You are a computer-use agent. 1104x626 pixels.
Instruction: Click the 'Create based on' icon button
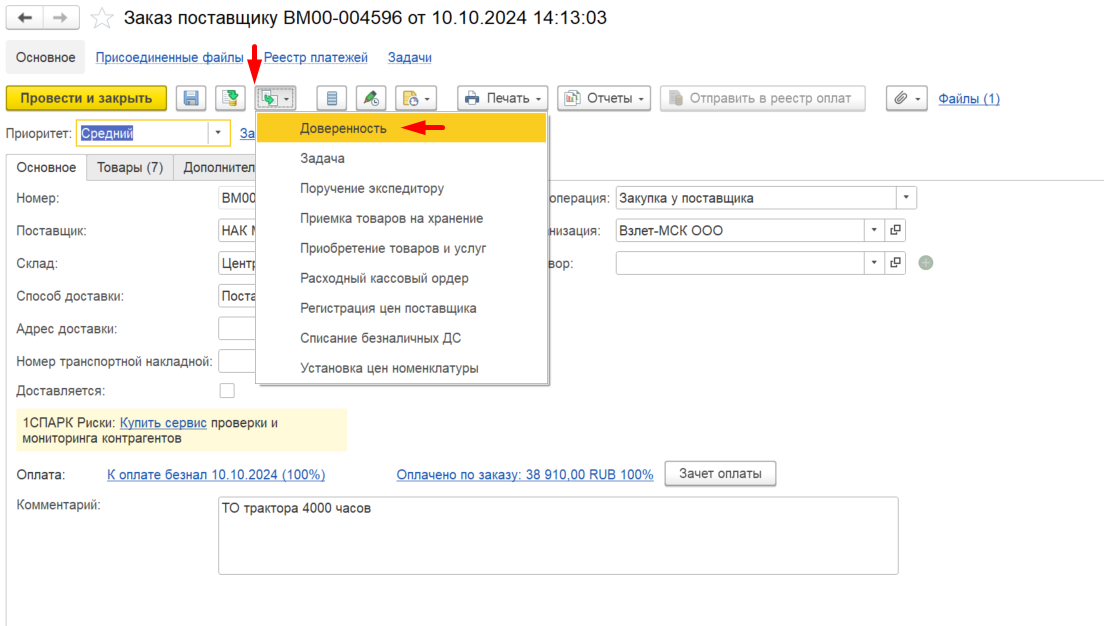pyautogui.click(x=275, y=98)
